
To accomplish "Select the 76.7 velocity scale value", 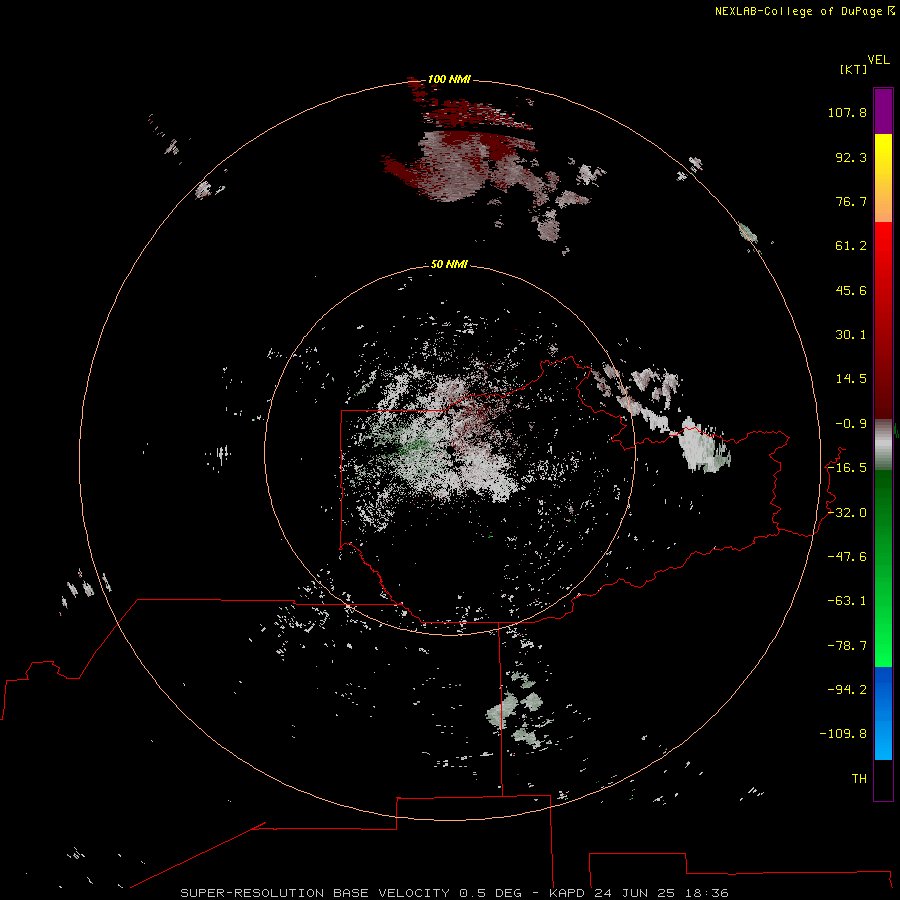I will click(x=851, y=201).
